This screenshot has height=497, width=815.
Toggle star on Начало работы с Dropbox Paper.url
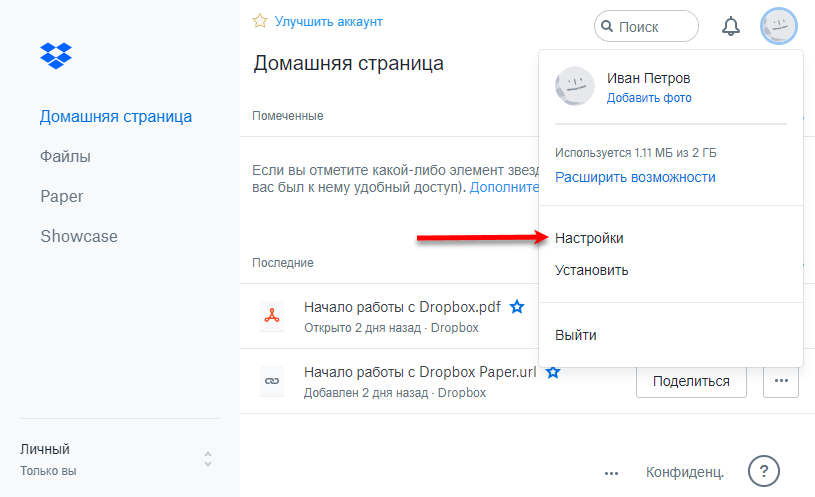coord(553,372)
